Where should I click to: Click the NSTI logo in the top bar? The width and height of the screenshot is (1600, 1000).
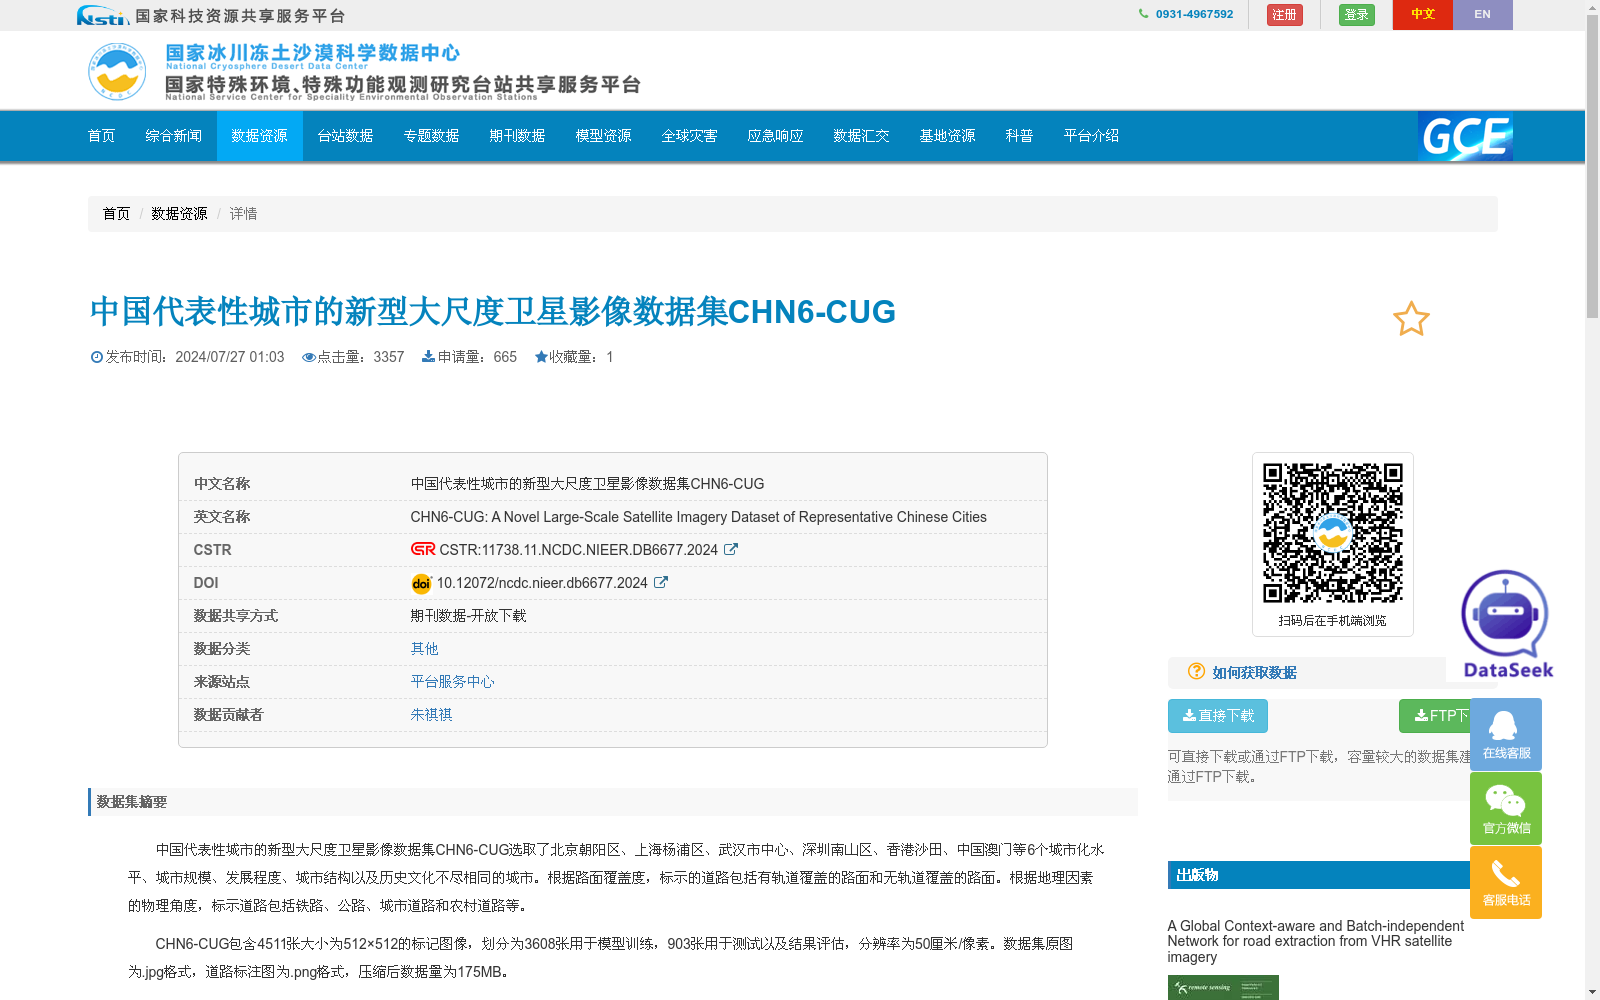pos(103,15)
